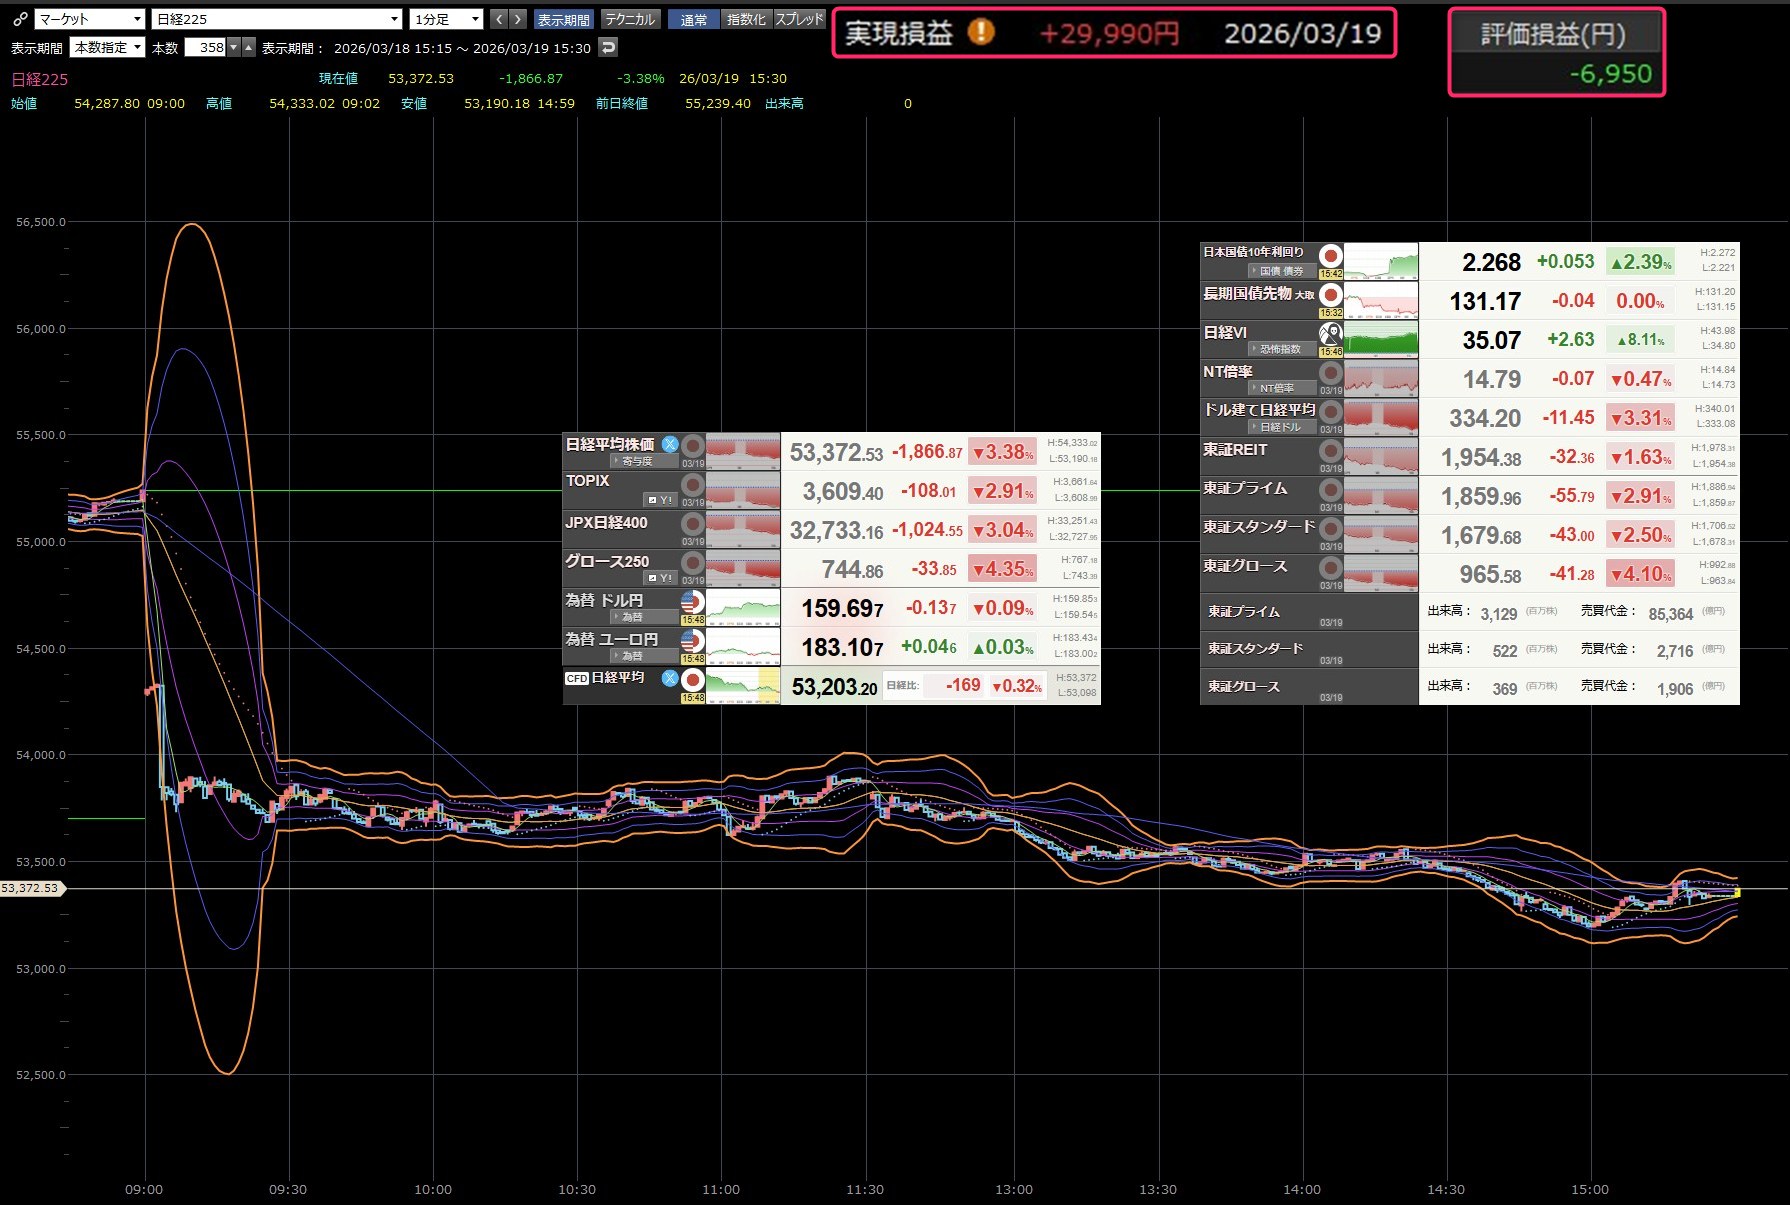1790x1205 pixels.
Task: Open the 日経225 symbol dropdown
Action: (276, 19)
